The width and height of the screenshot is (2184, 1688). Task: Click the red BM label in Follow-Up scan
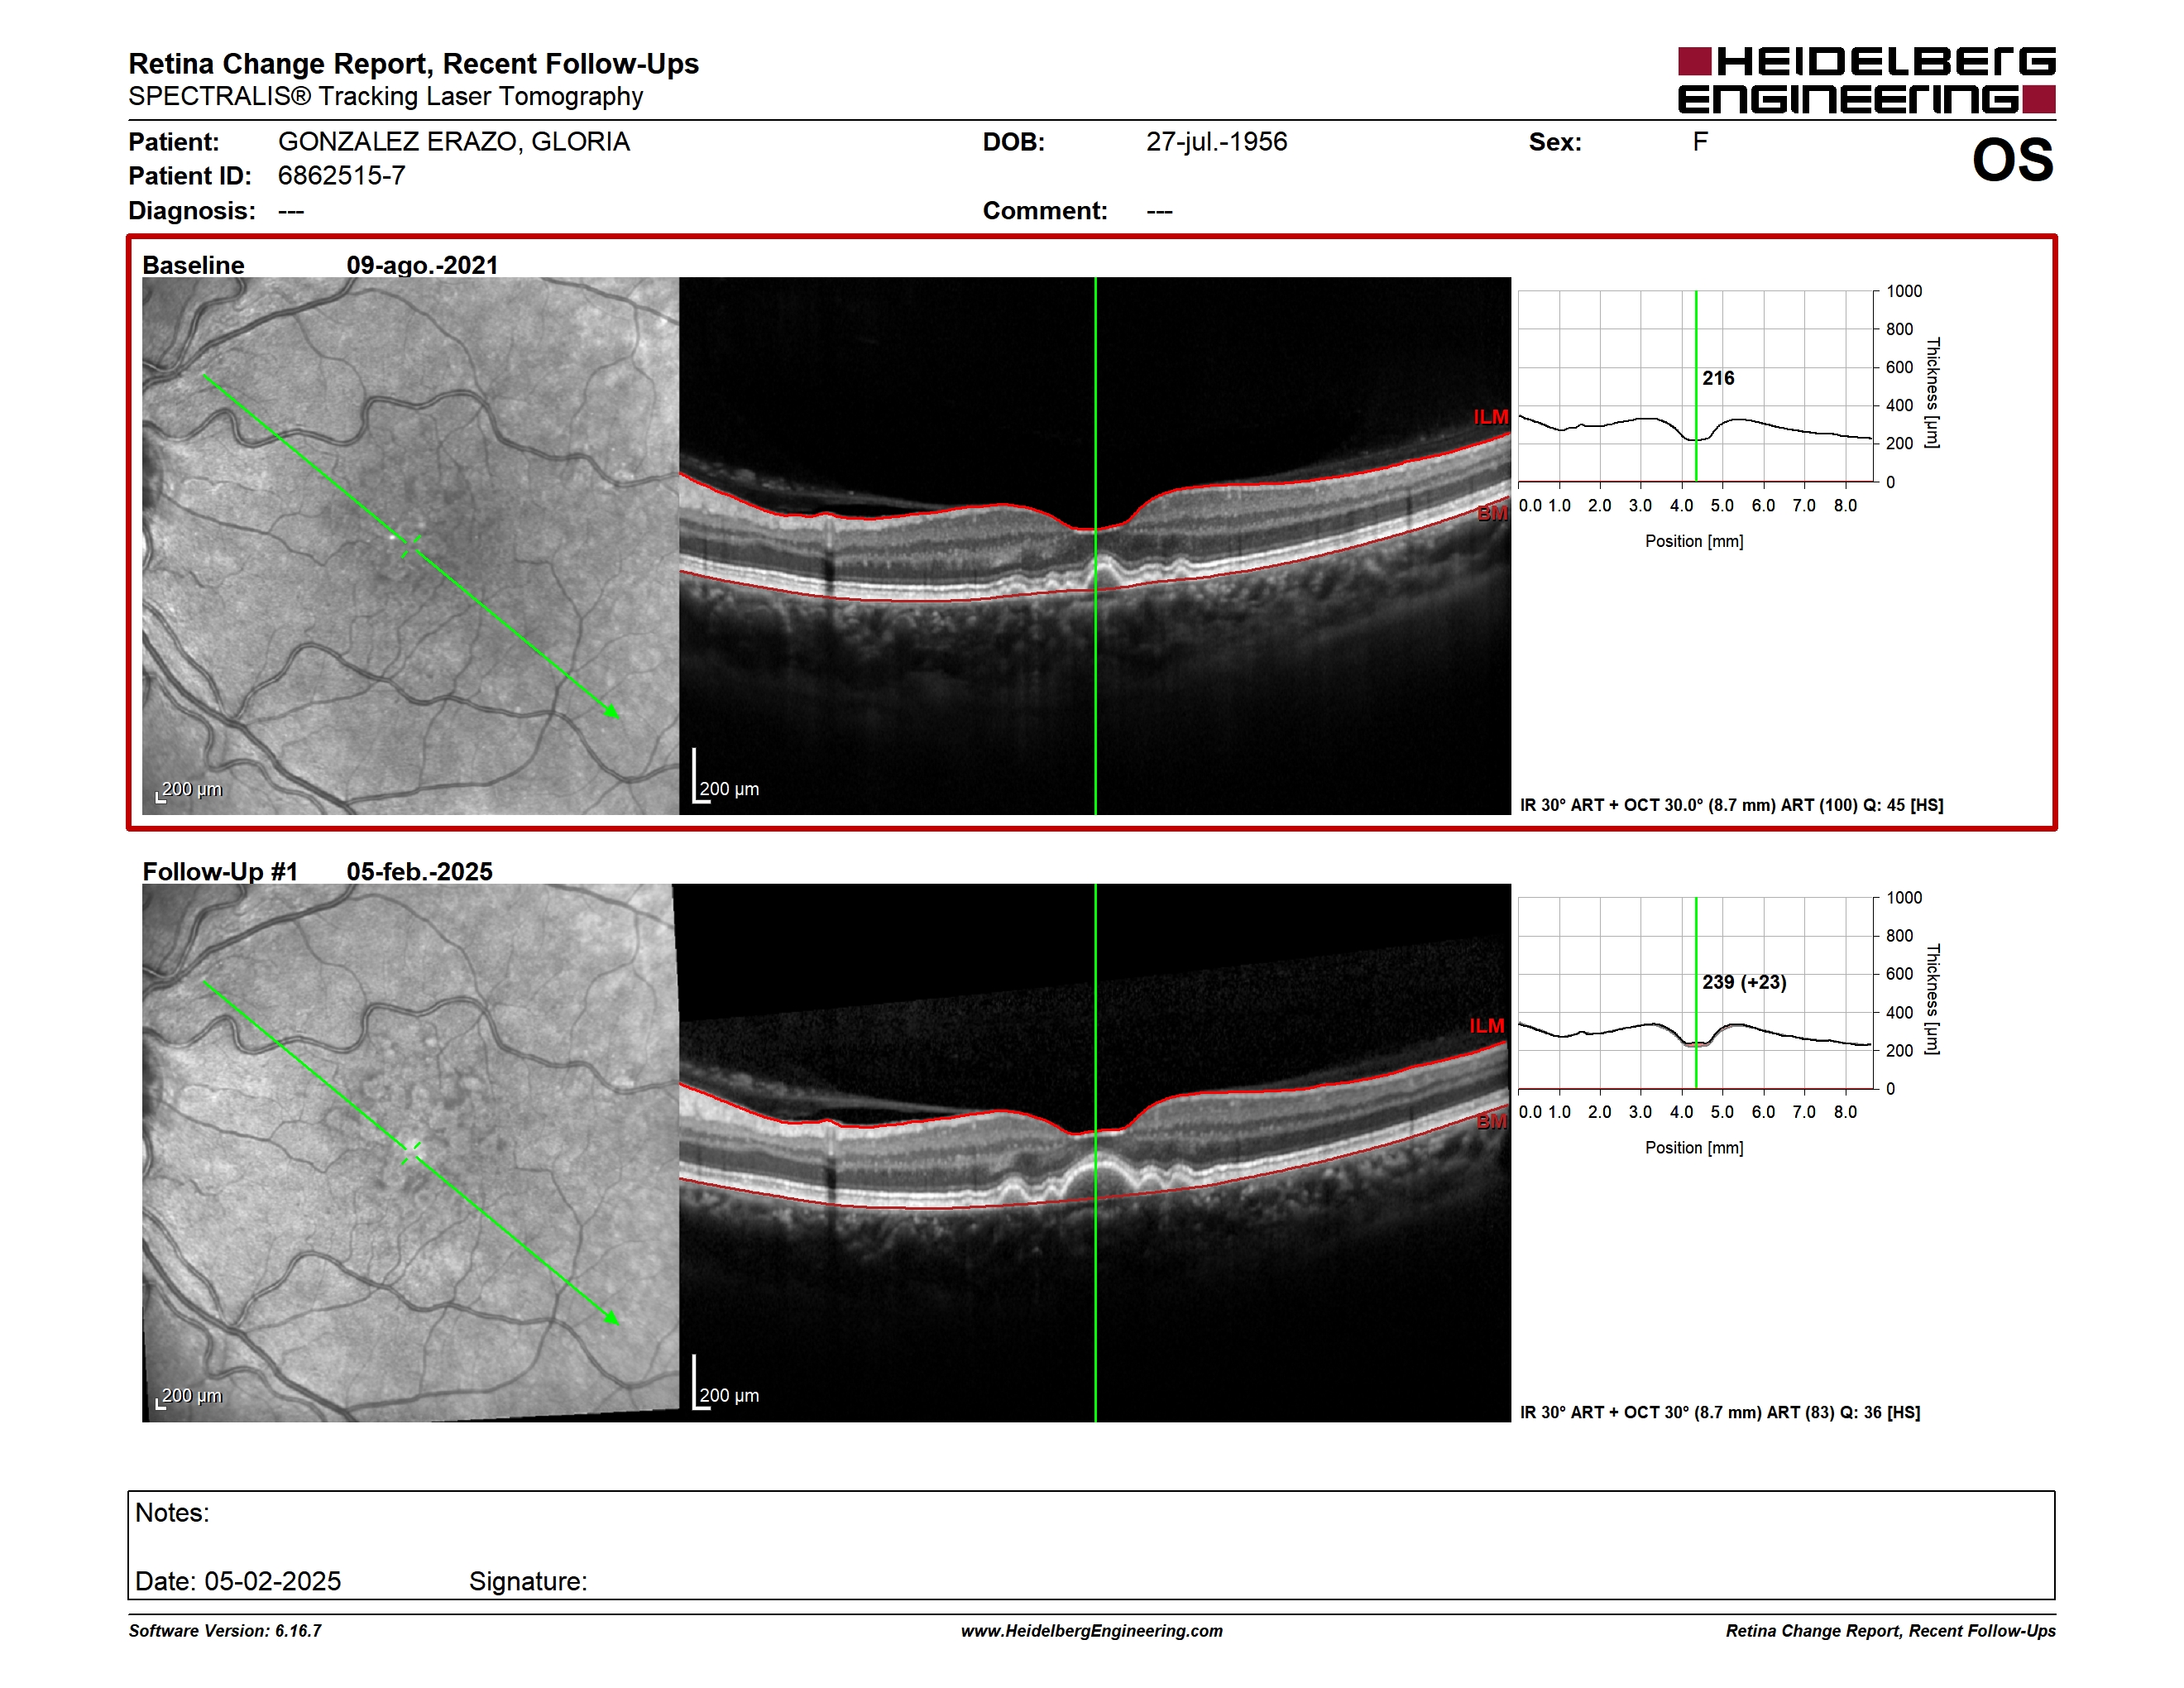tap(1492, 1121)
